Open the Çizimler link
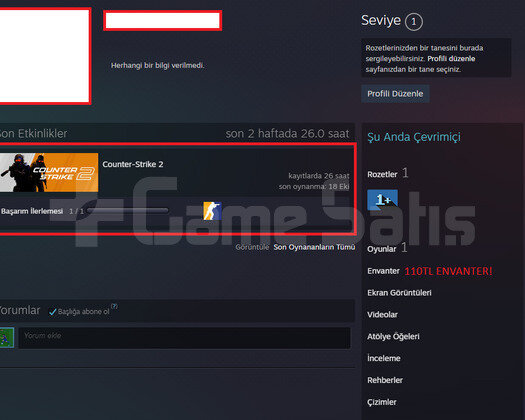Viewport: 525px width, 420px height. coord(382,402)
